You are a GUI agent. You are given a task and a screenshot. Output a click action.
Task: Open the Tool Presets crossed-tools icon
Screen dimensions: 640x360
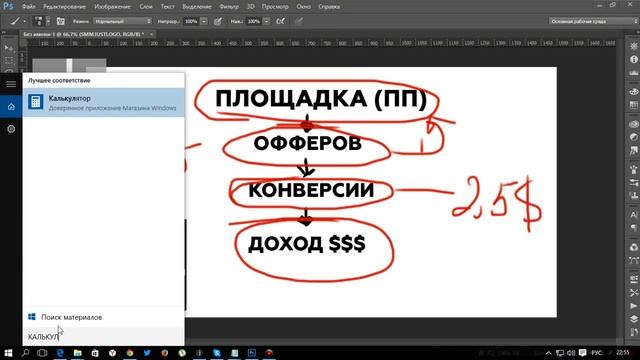click(633, 292)
